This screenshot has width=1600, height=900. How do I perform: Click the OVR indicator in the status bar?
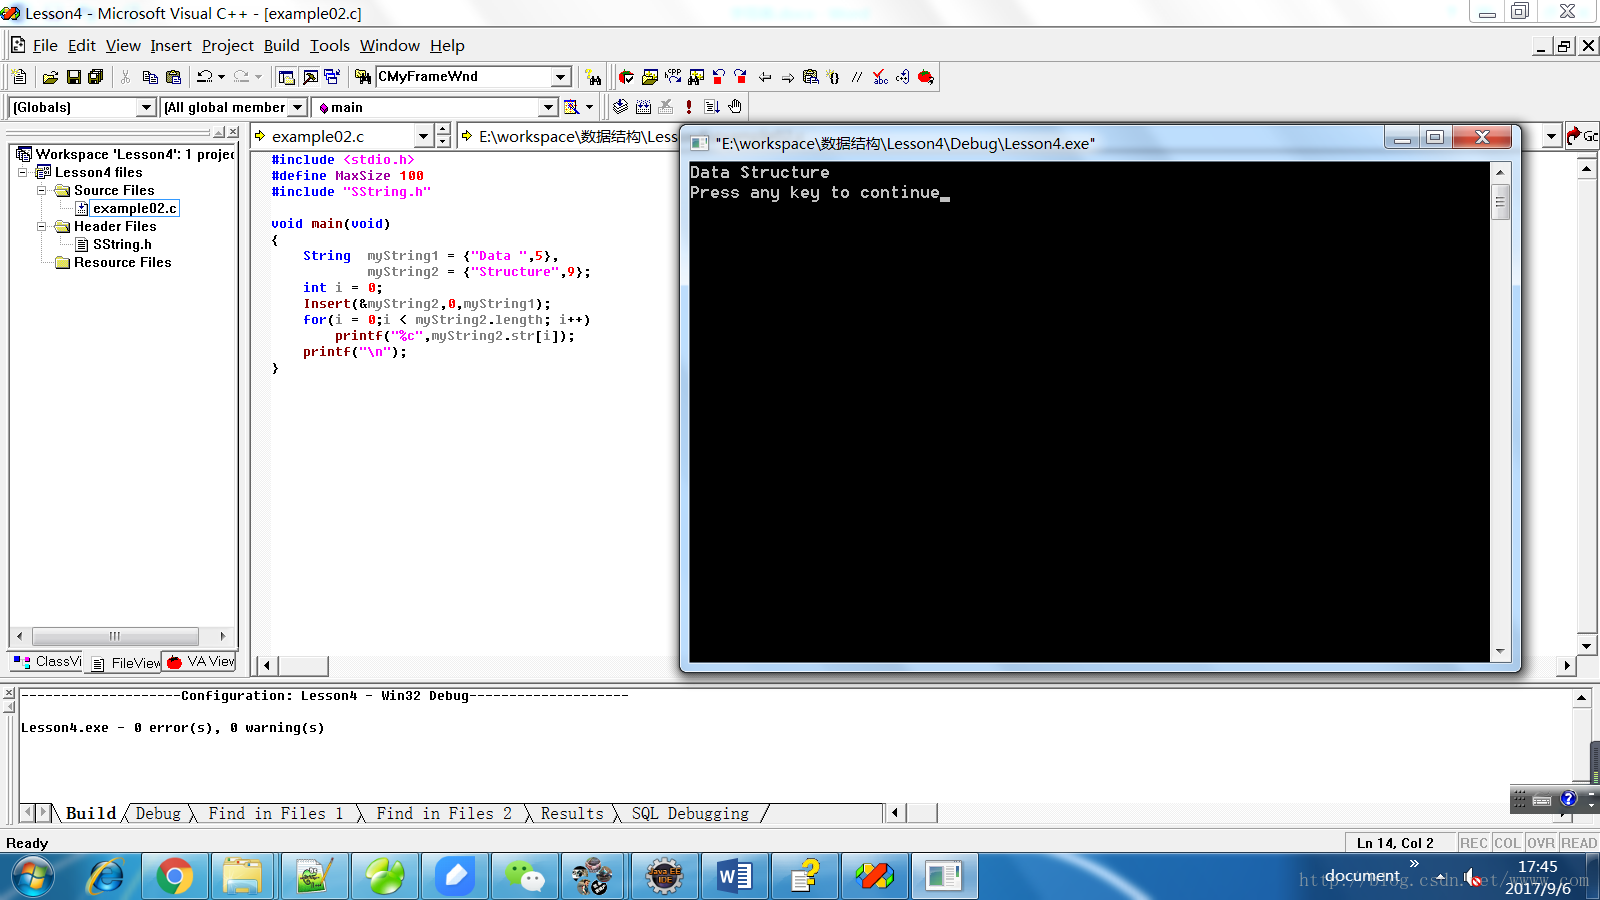pos(1541,843)
